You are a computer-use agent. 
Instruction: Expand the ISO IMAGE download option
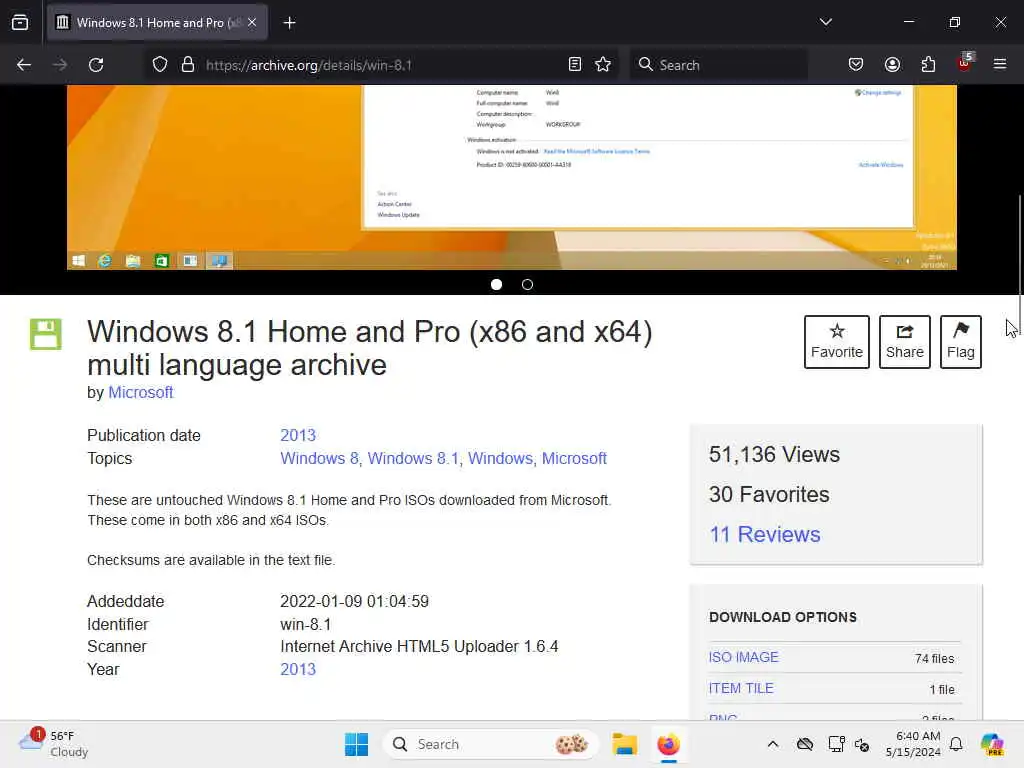[x=743, y=657]
